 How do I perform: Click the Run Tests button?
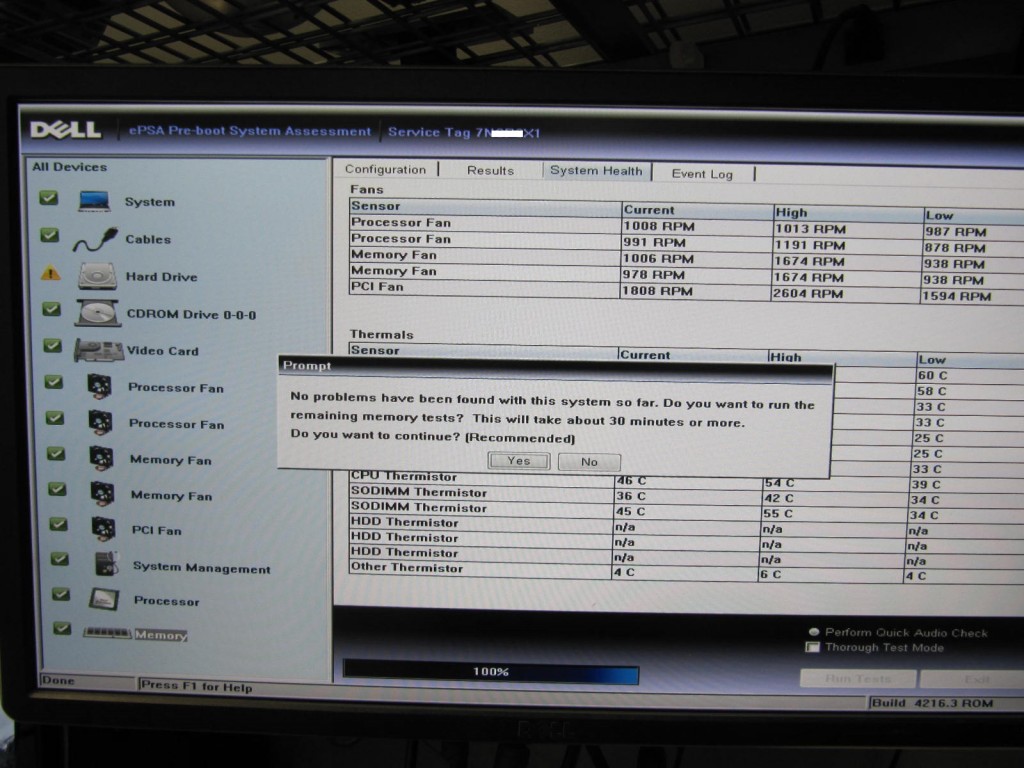(858, 679)
